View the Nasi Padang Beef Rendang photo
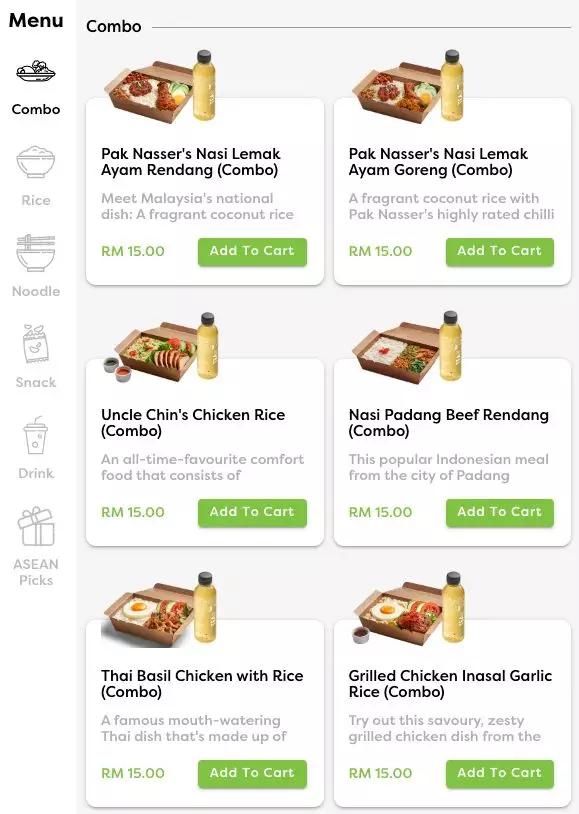 (408, 348)
